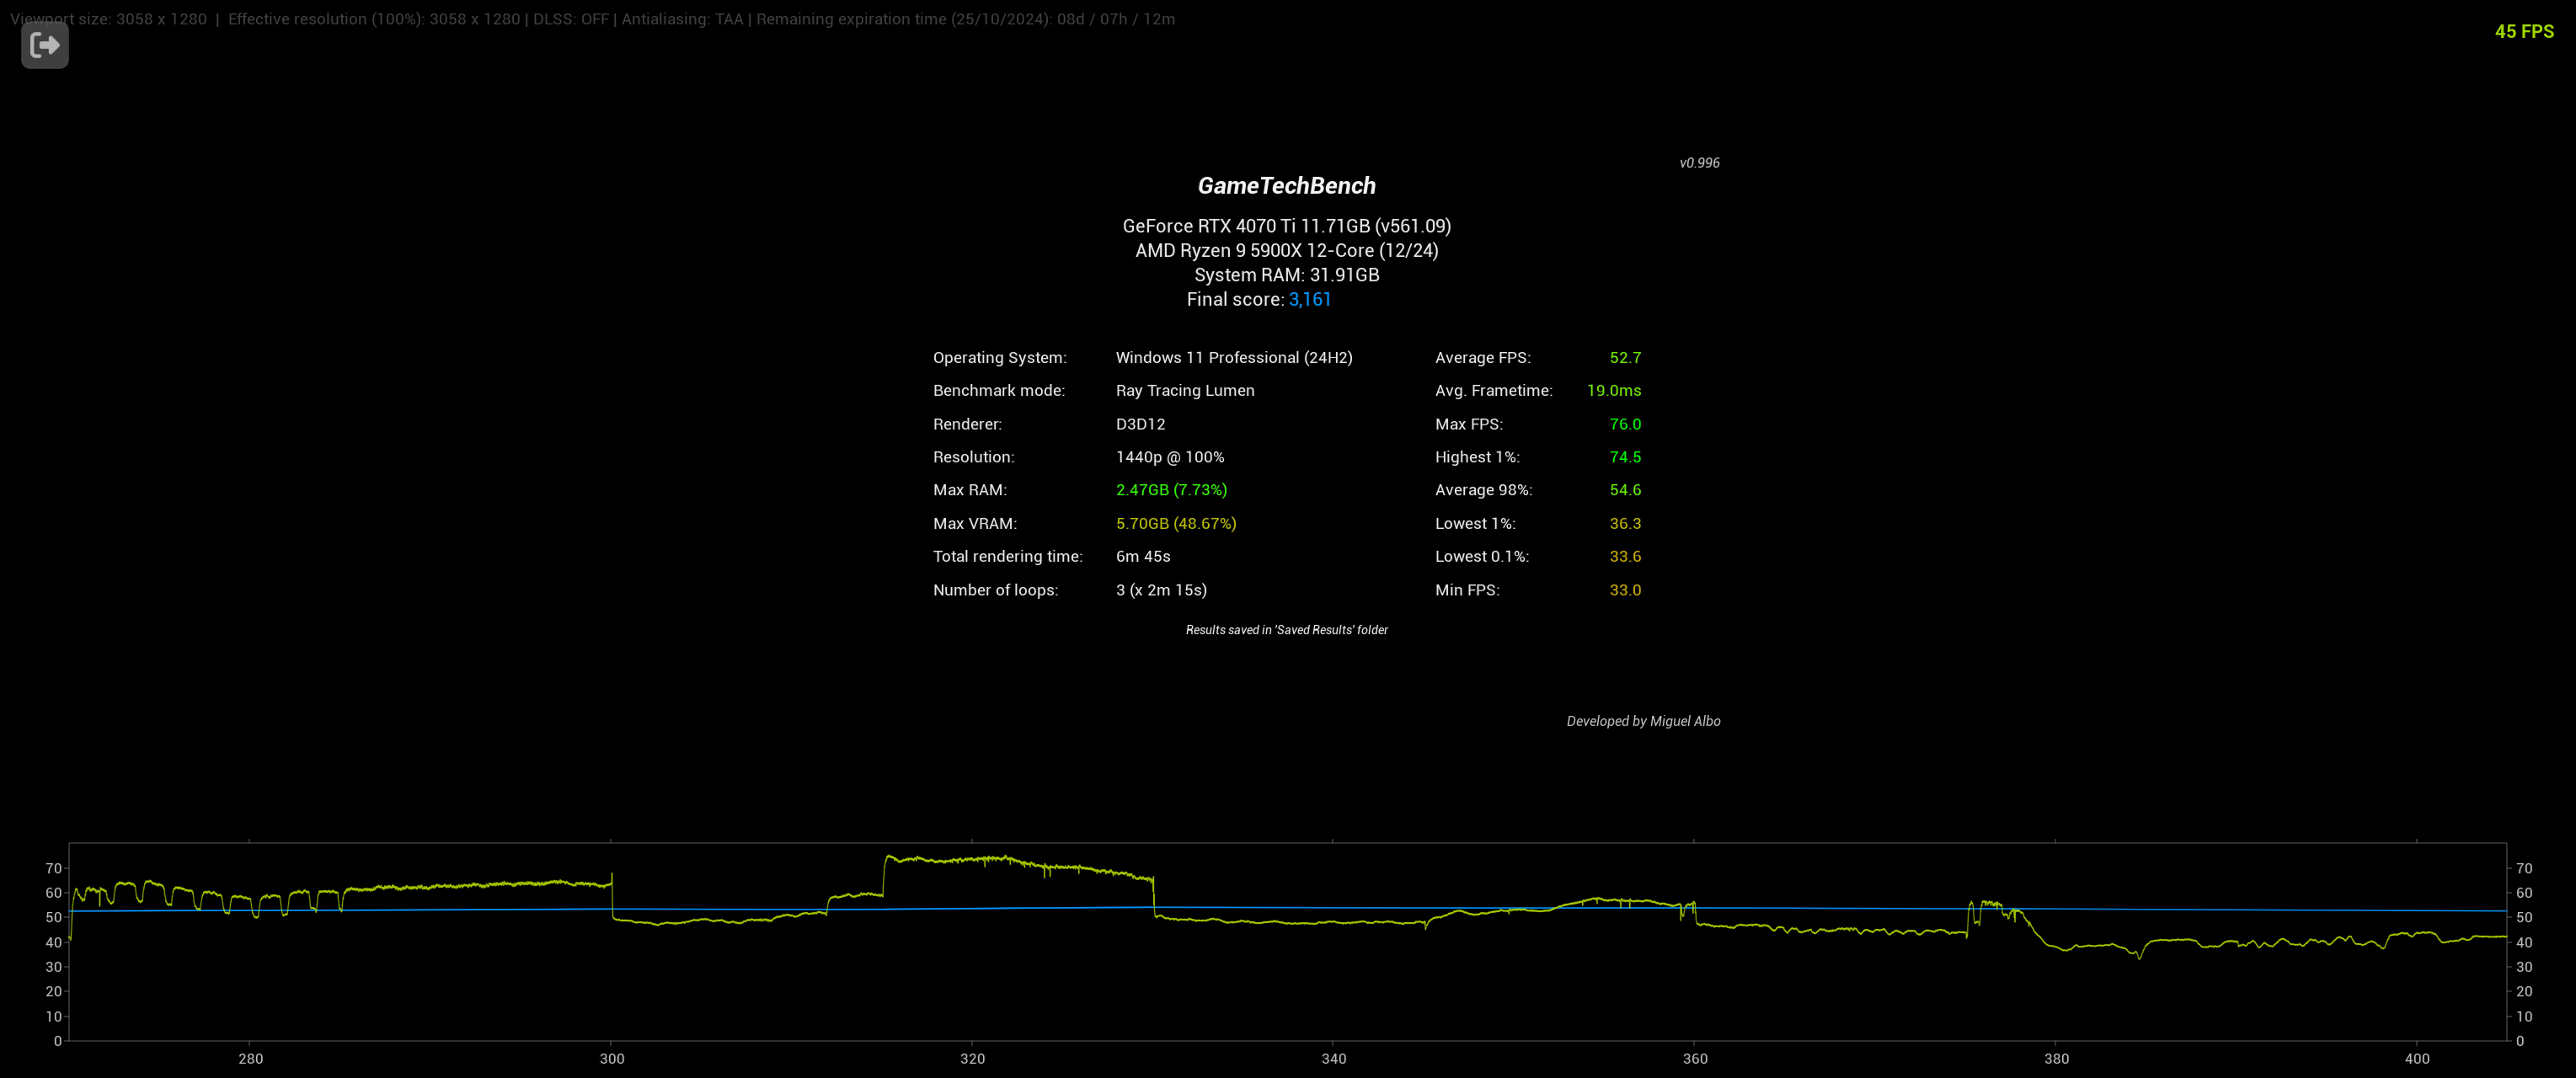The image size is (2576, 1078).
Task: Click the final score value 3,161
Action: point(1309,300)
